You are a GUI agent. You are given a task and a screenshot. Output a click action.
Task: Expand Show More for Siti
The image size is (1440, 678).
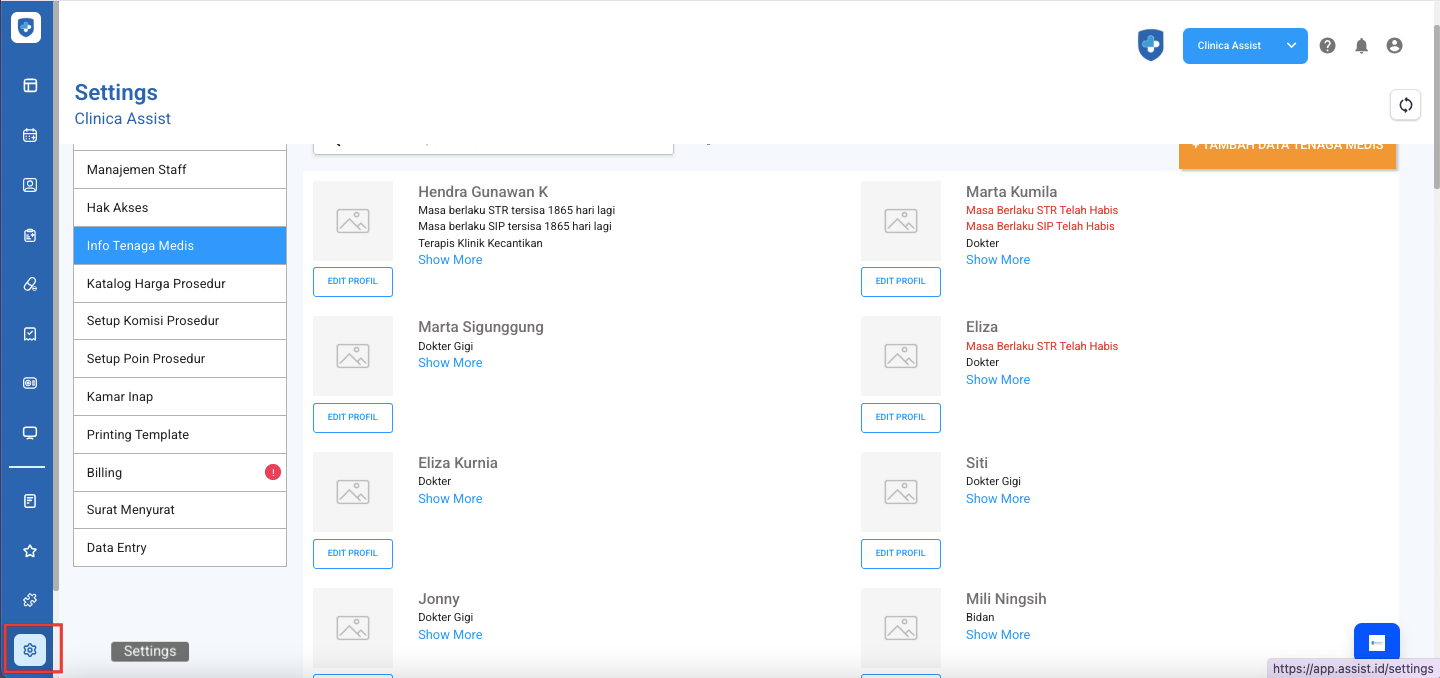click(997, 499)
